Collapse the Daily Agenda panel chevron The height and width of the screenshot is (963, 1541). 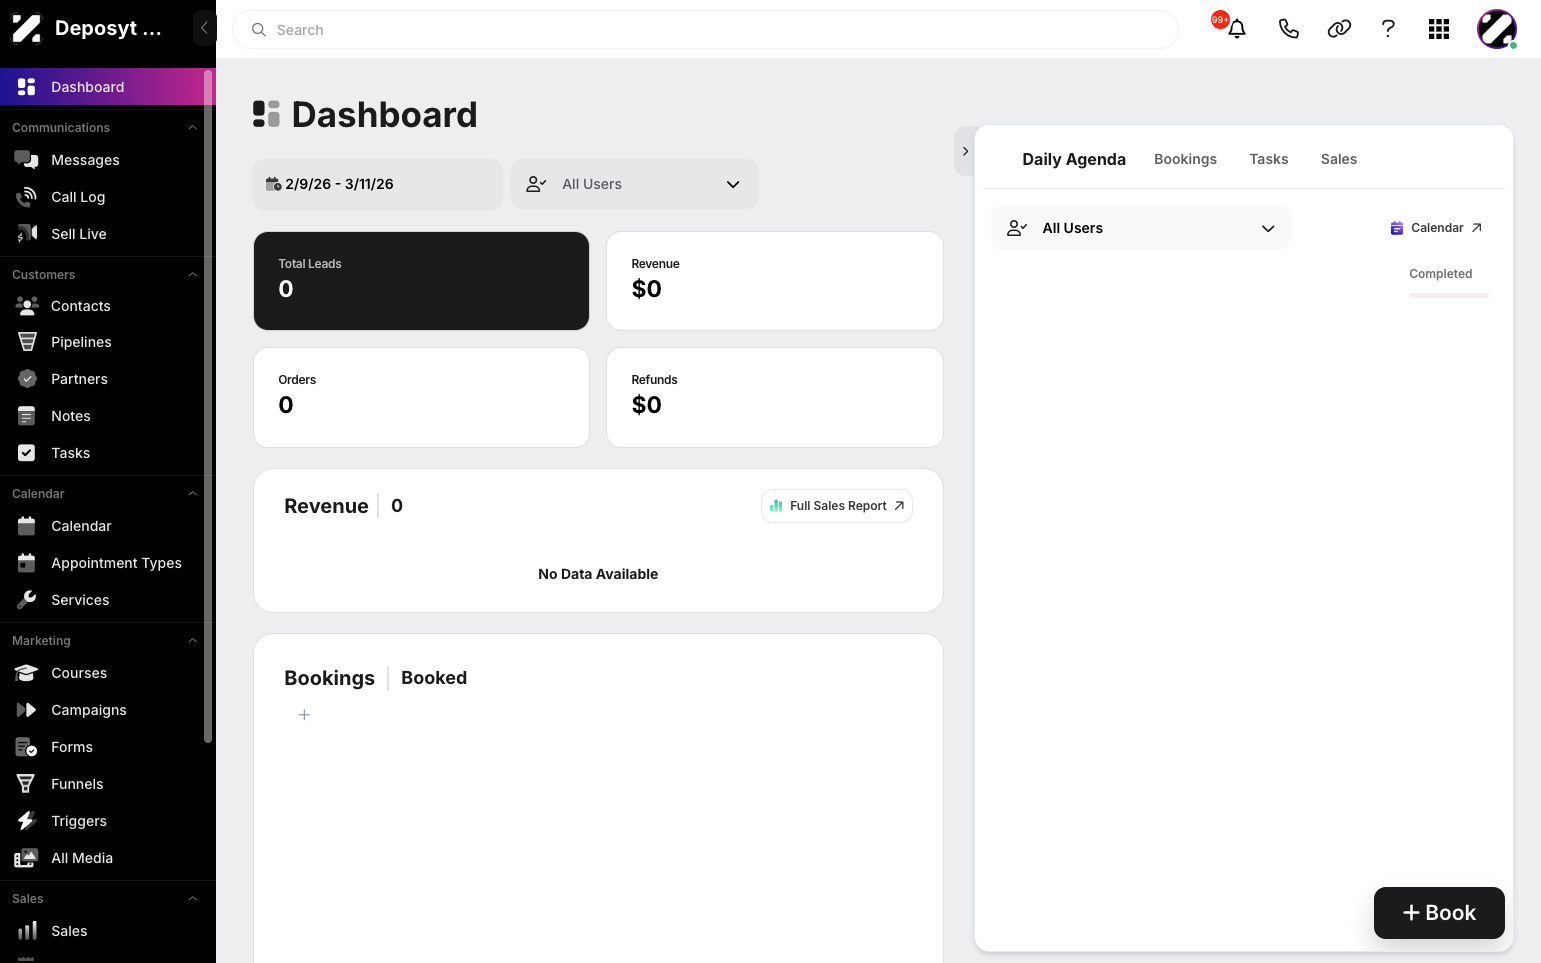[x=965, y=151]
